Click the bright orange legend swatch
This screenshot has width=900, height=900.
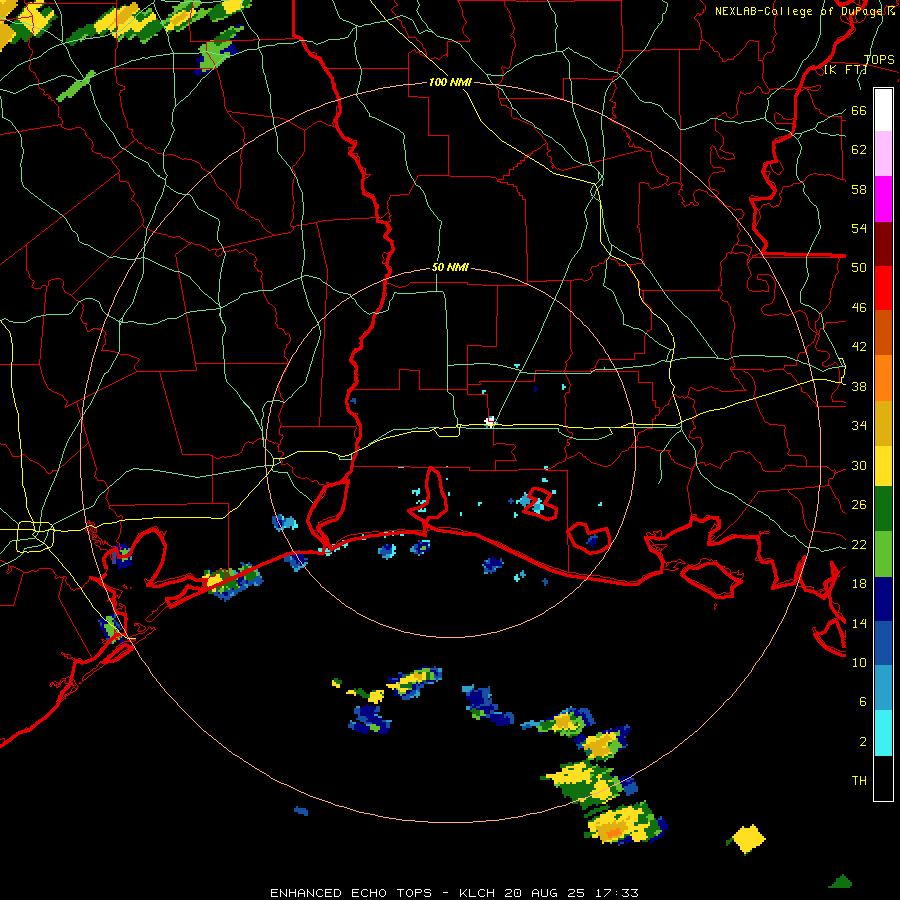coord(883,378)
